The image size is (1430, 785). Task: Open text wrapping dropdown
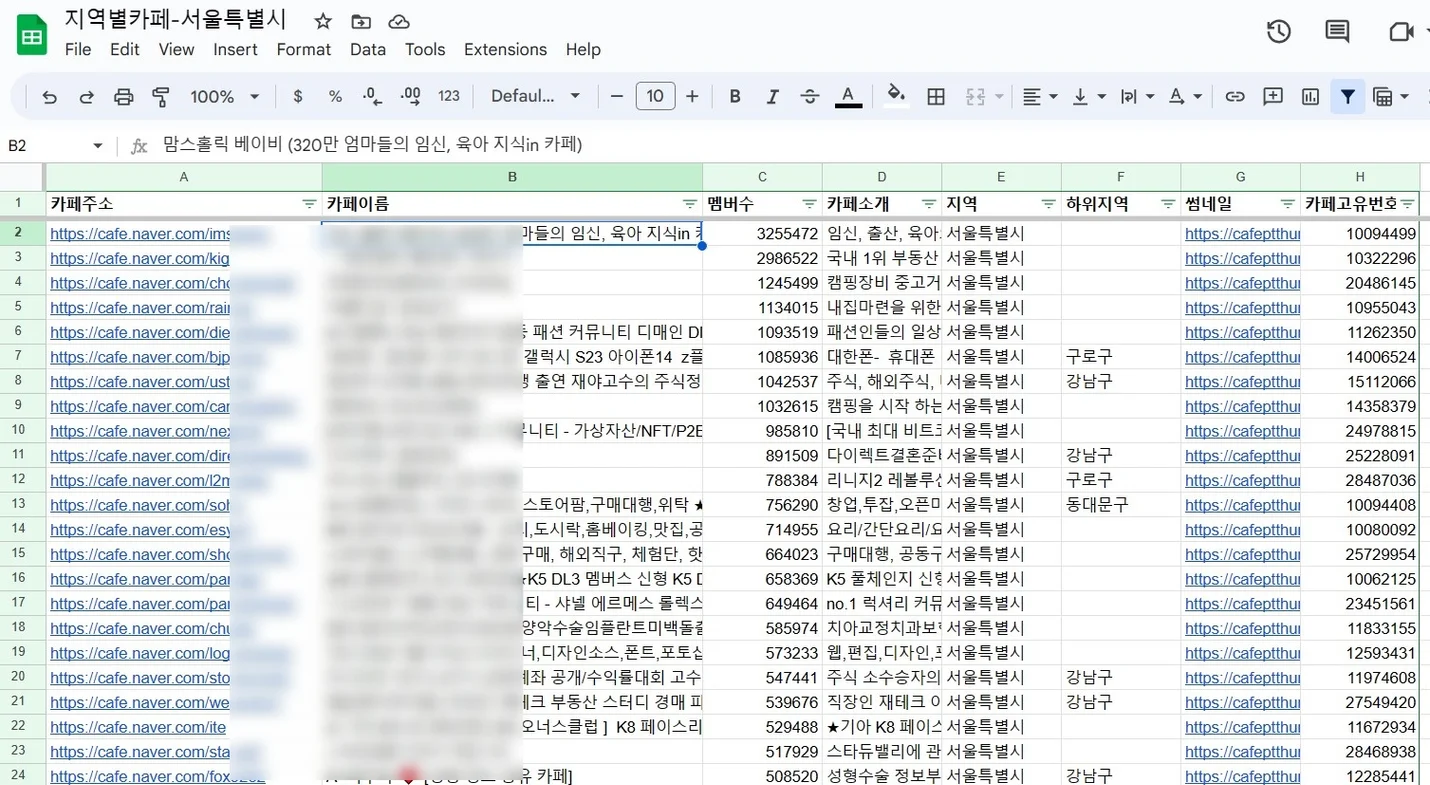(x=1137, y=97)
